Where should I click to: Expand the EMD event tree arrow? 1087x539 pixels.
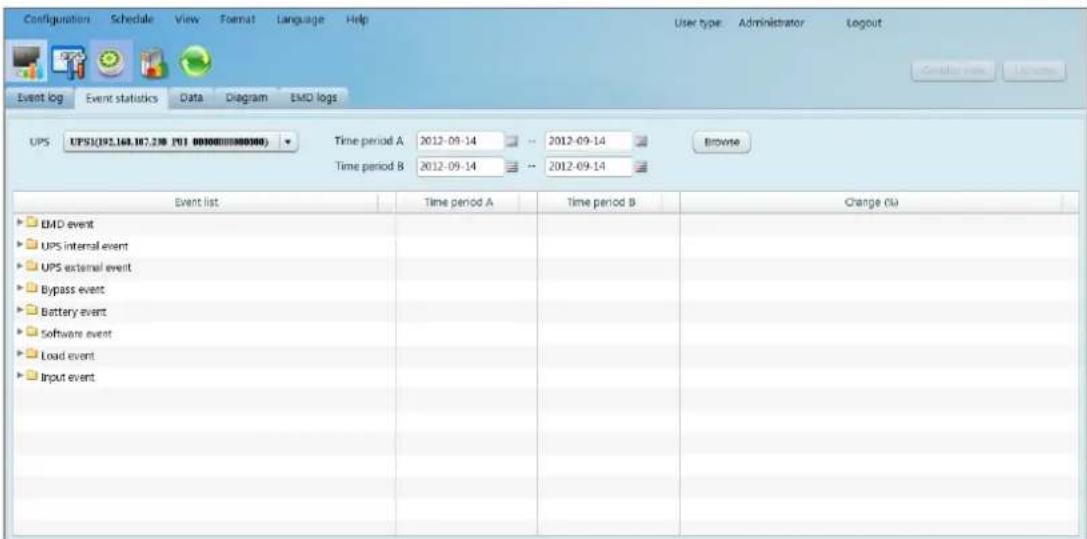(19, 223)
